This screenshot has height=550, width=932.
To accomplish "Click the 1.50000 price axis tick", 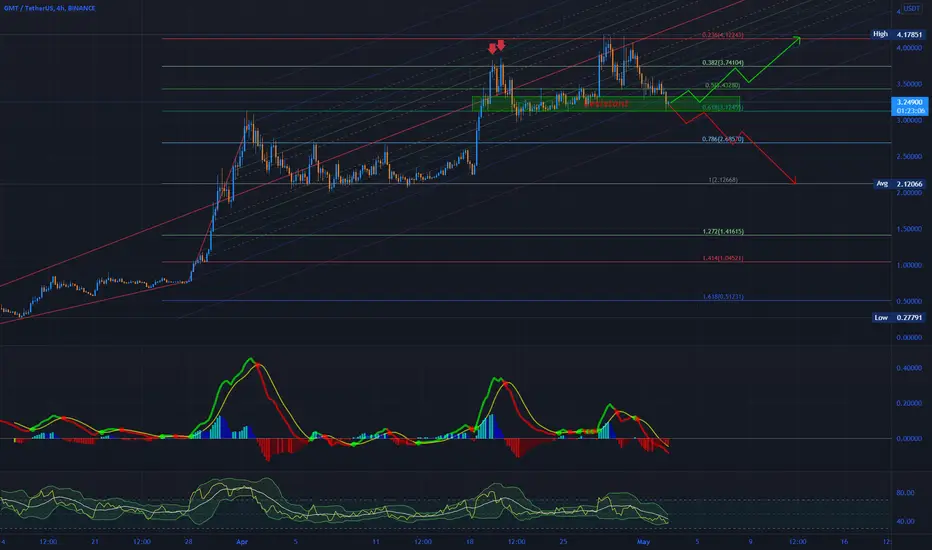I will click(909, 229).
